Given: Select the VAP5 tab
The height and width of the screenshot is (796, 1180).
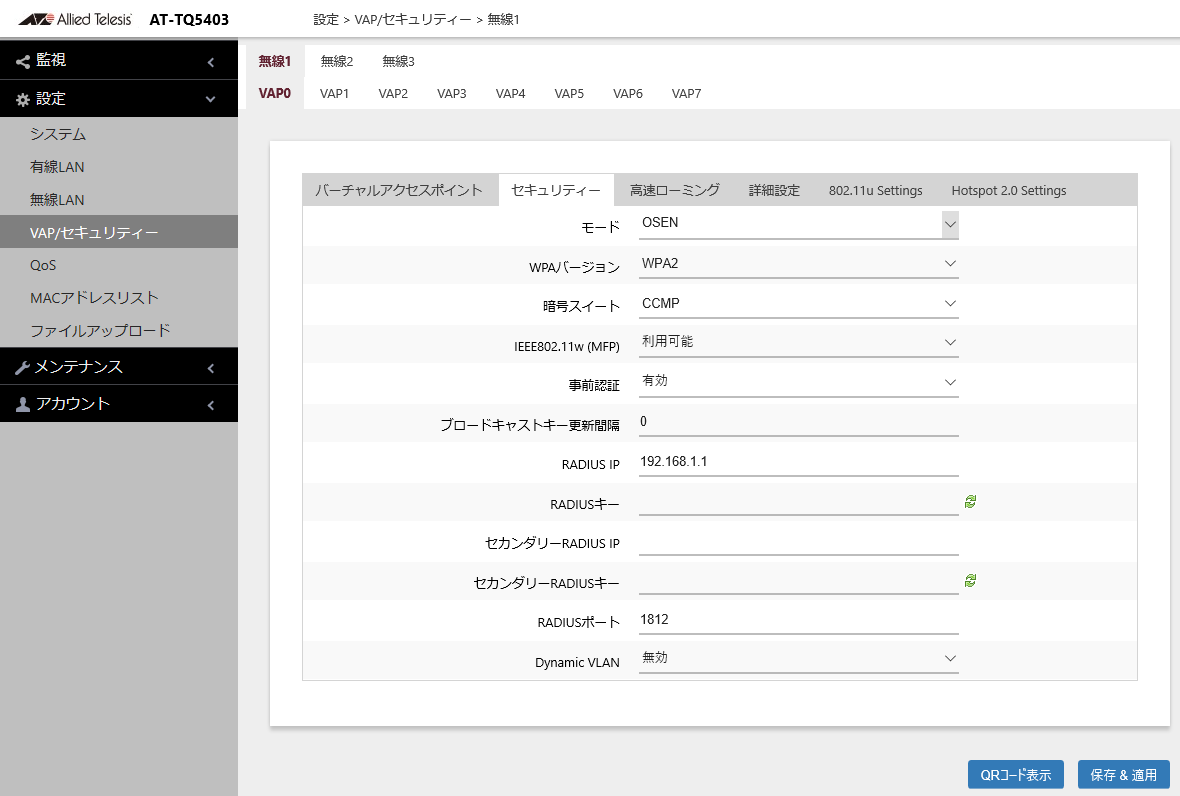Looking at the screenshot, I should pyautogui.click(x=569, y=93).
